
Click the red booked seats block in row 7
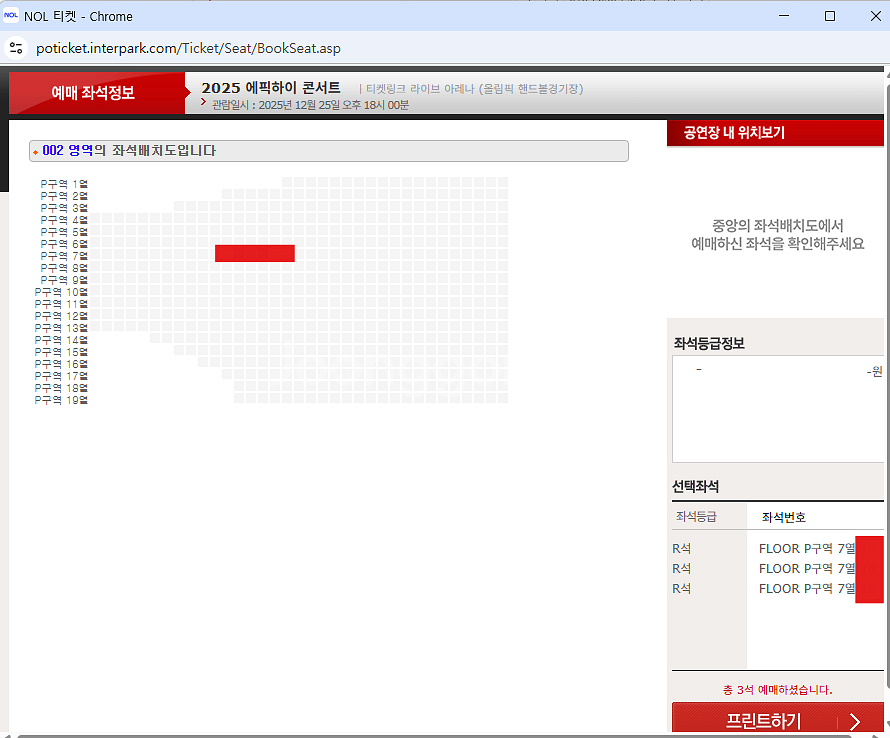pos(254,253)
